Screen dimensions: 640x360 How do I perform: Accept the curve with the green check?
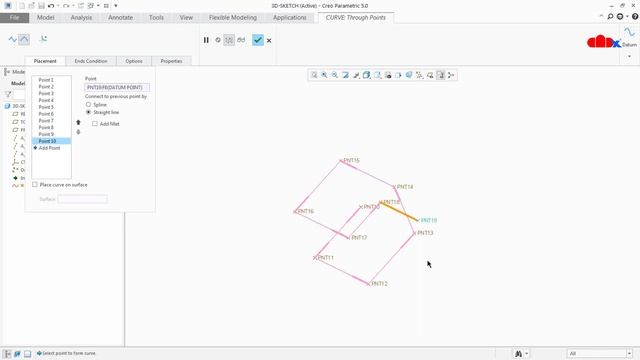click(258, 40)
